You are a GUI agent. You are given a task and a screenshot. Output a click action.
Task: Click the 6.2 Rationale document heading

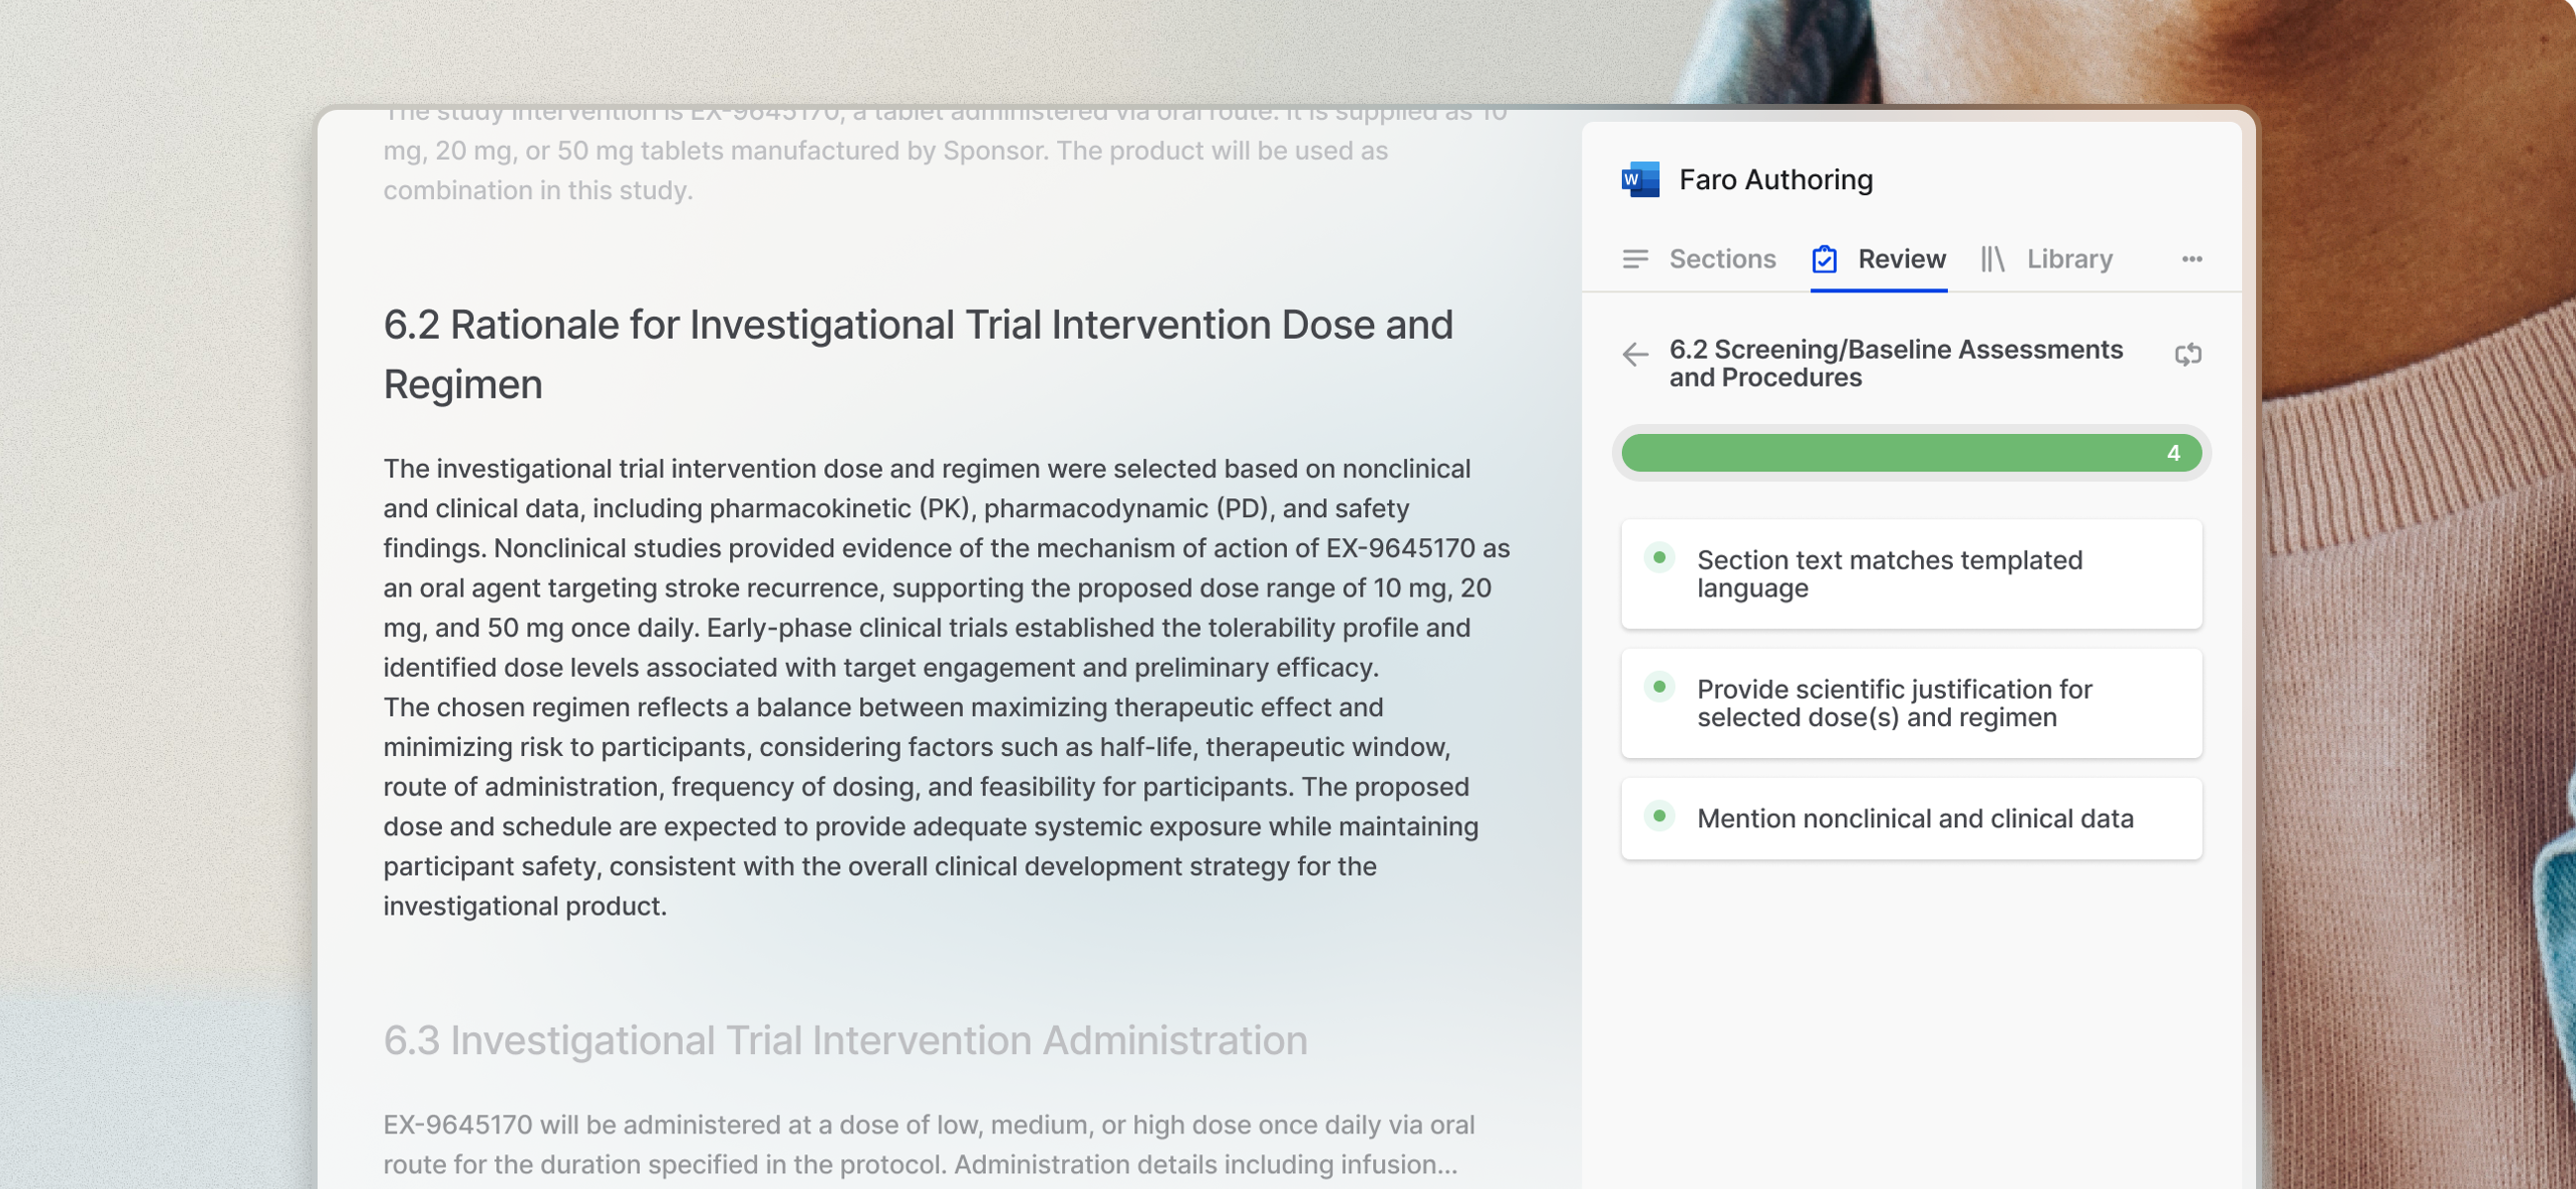(917, 354)
